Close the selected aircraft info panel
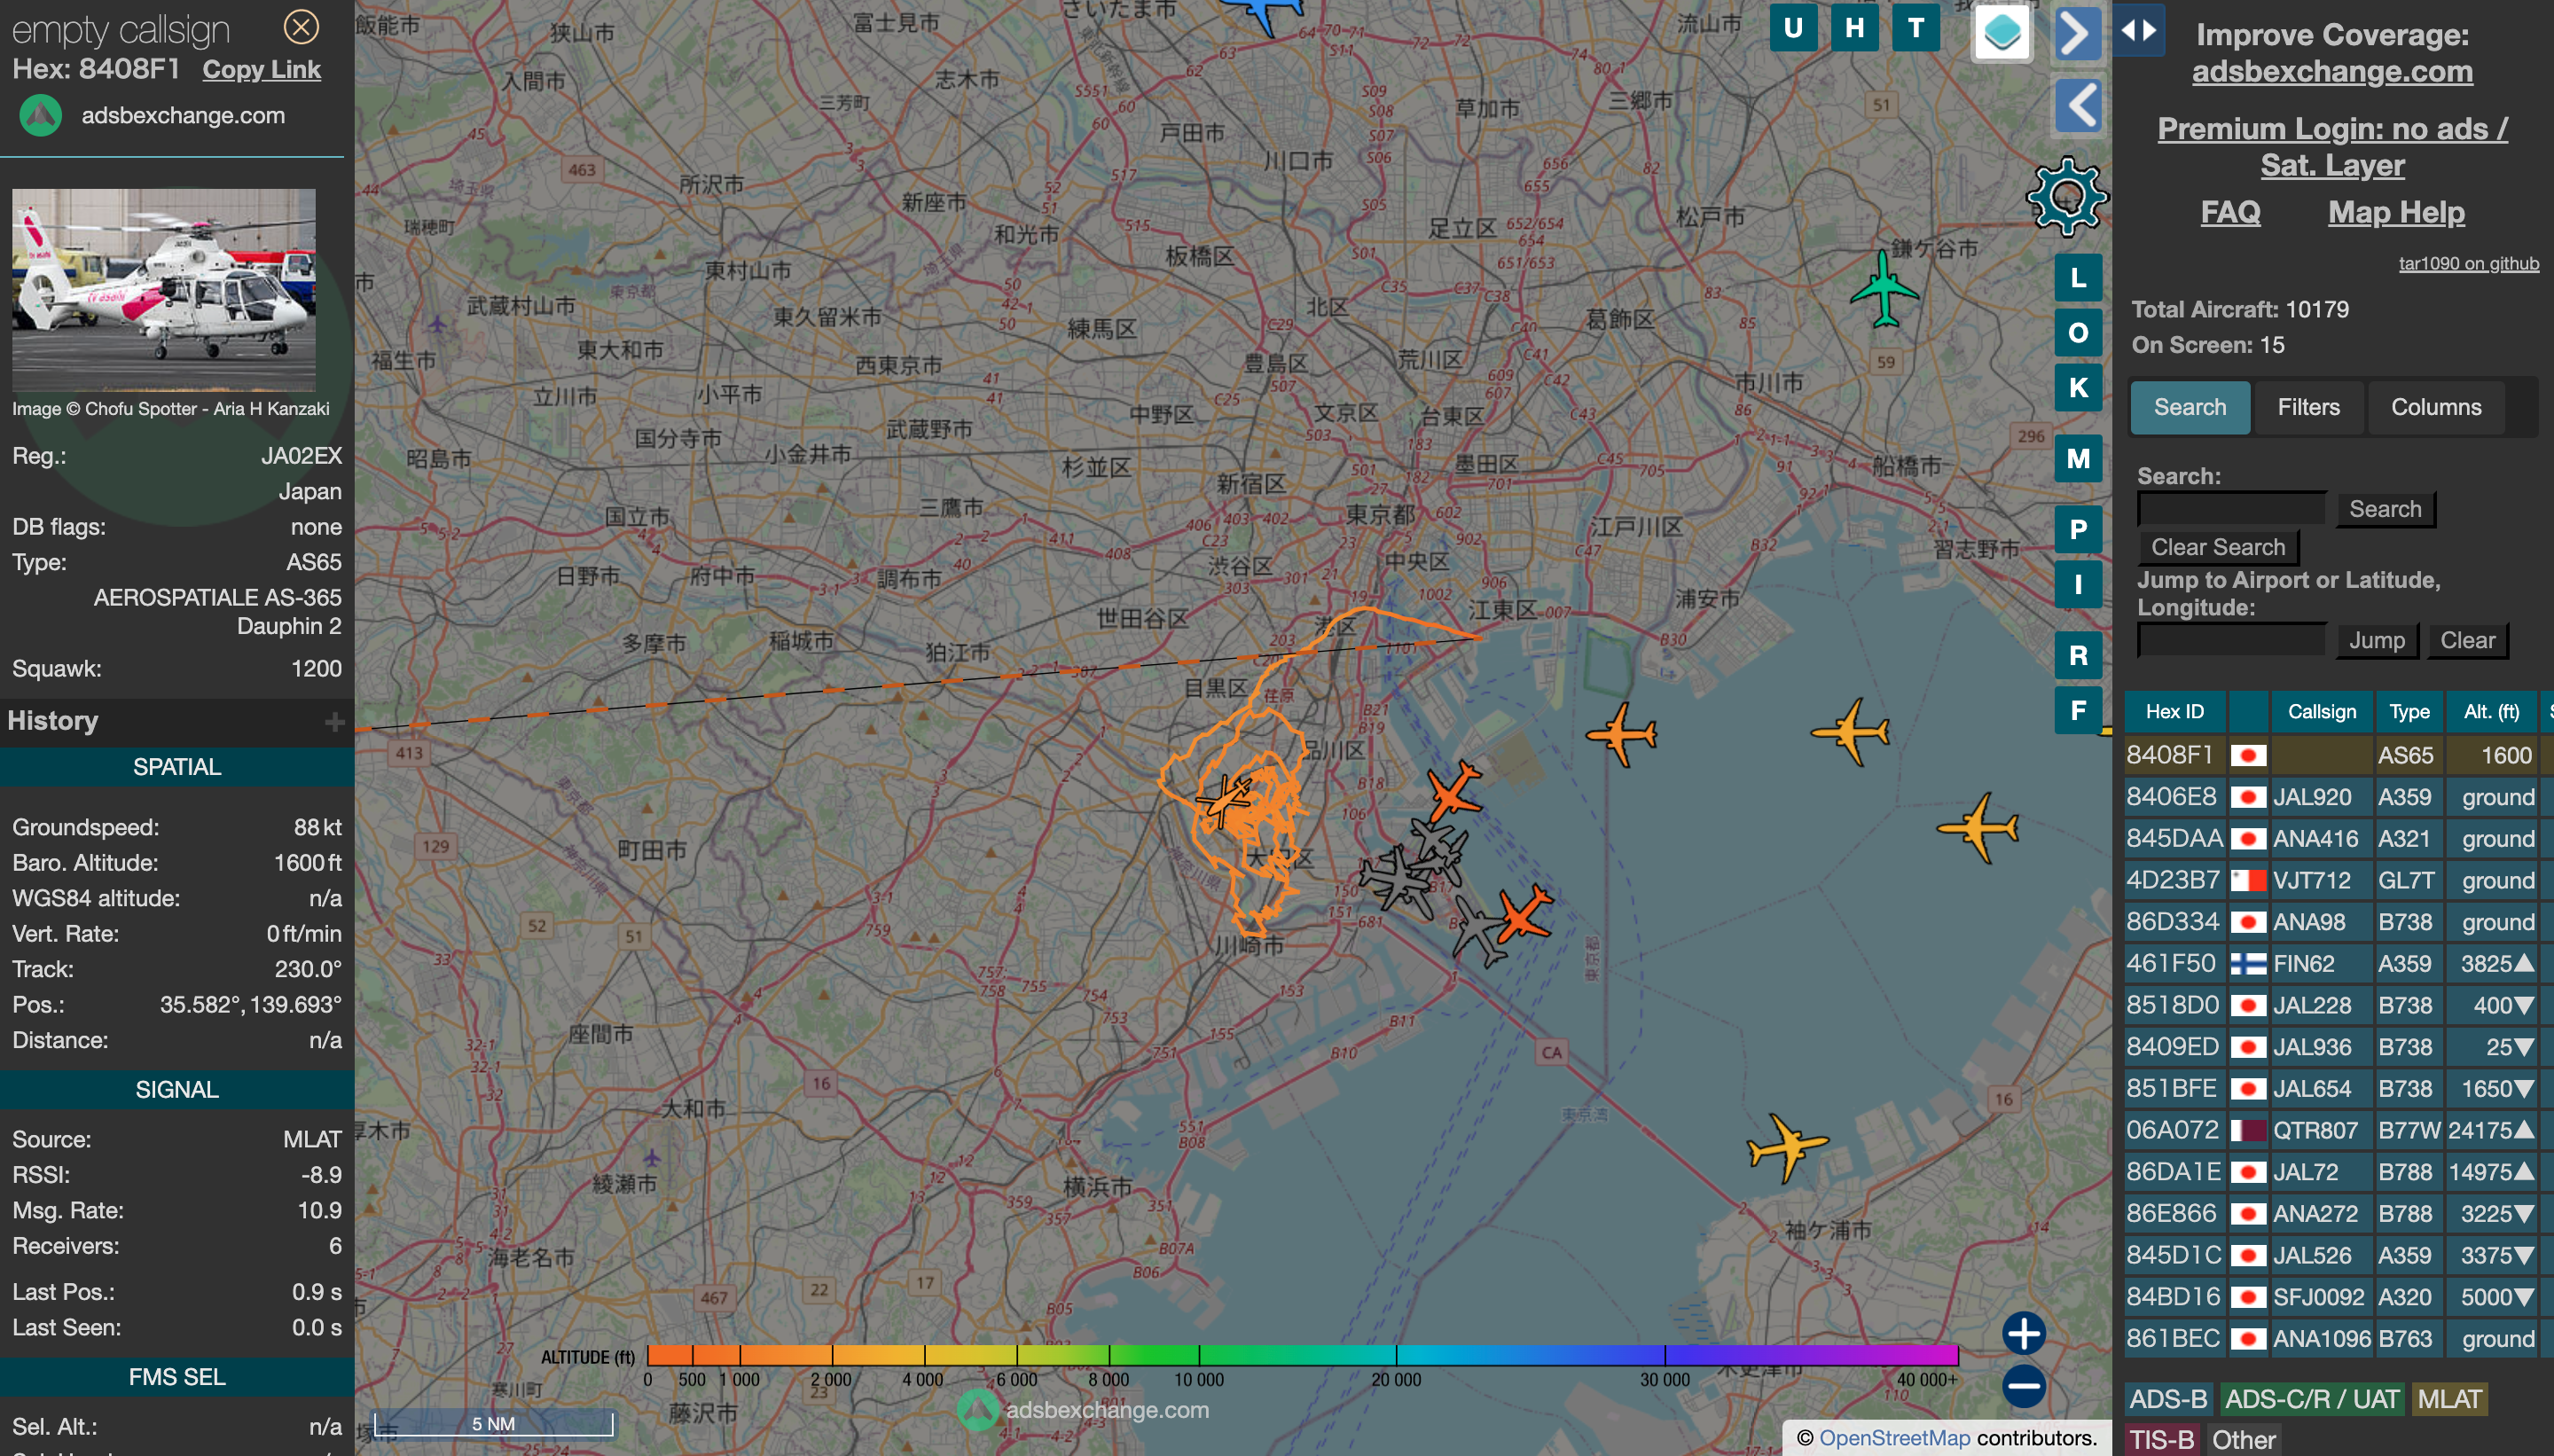 tap(301, 27)
